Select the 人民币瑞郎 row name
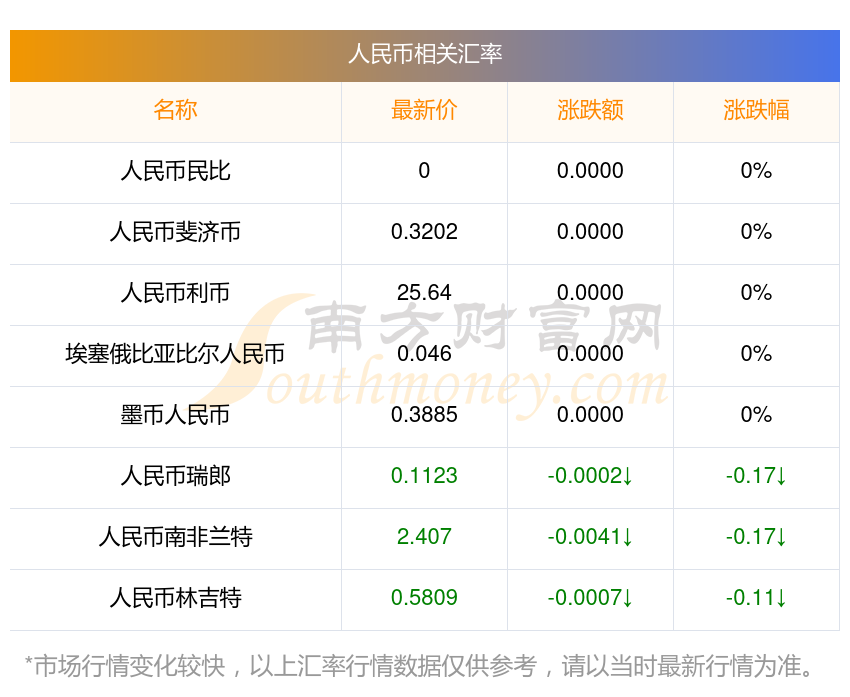The width and height of the screenshot is (850, 697). click(x=175, y=476)
